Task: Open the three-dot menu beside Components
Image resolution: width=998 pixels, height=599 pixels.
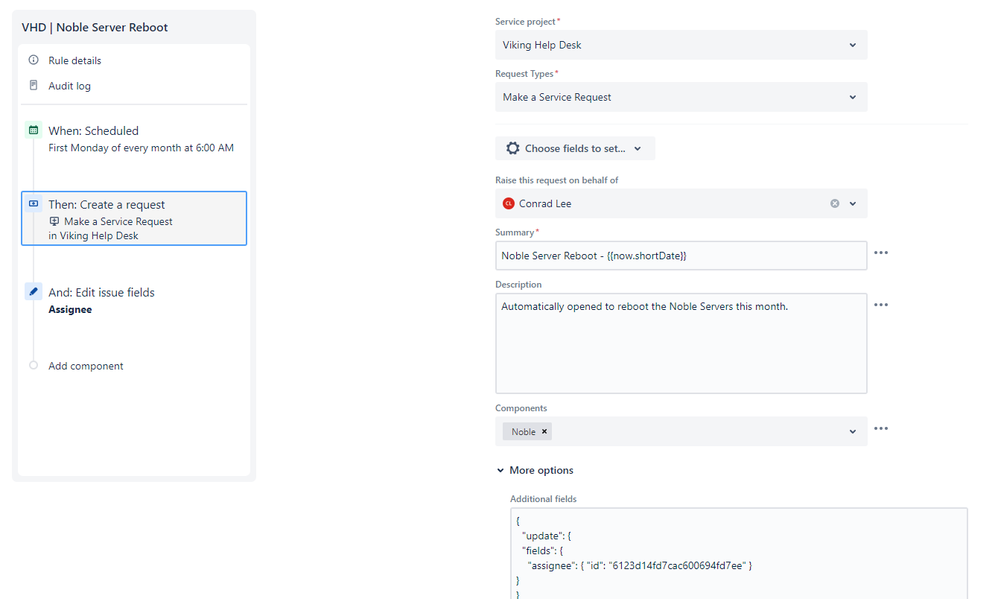Action: tap(881, 428)
